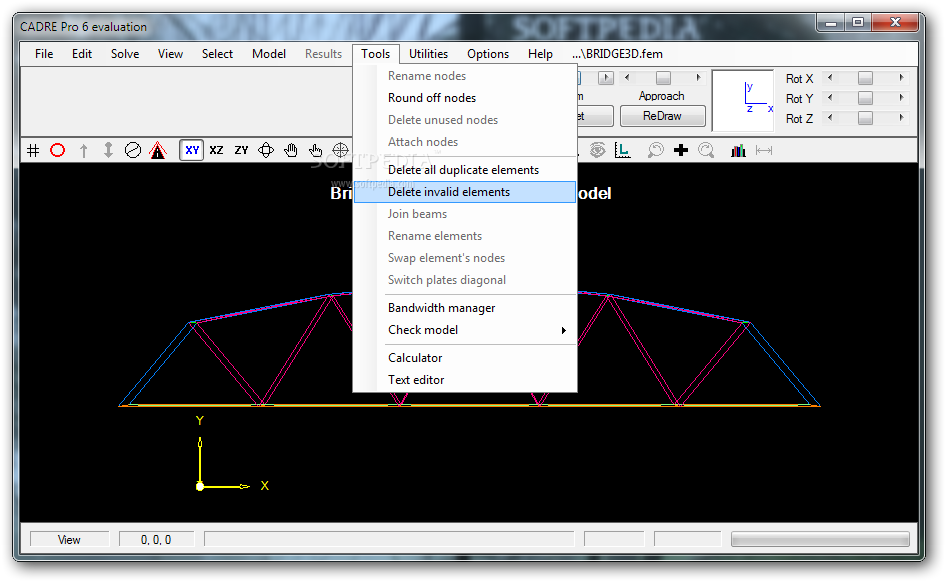946x582 pixels.
Task: Click the red triangle support icon
Action: [x=158, y=150]
